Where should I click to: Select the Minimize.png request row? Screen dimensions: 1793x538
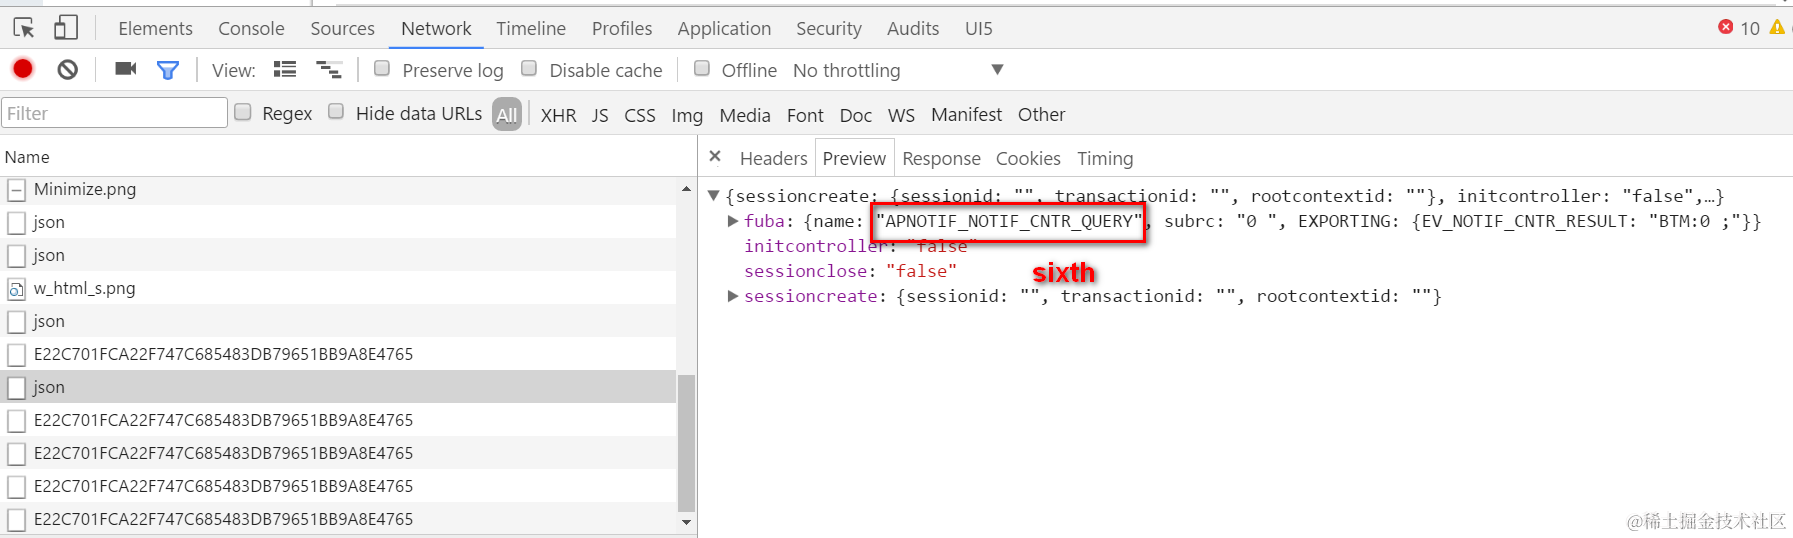coord(338,189)
